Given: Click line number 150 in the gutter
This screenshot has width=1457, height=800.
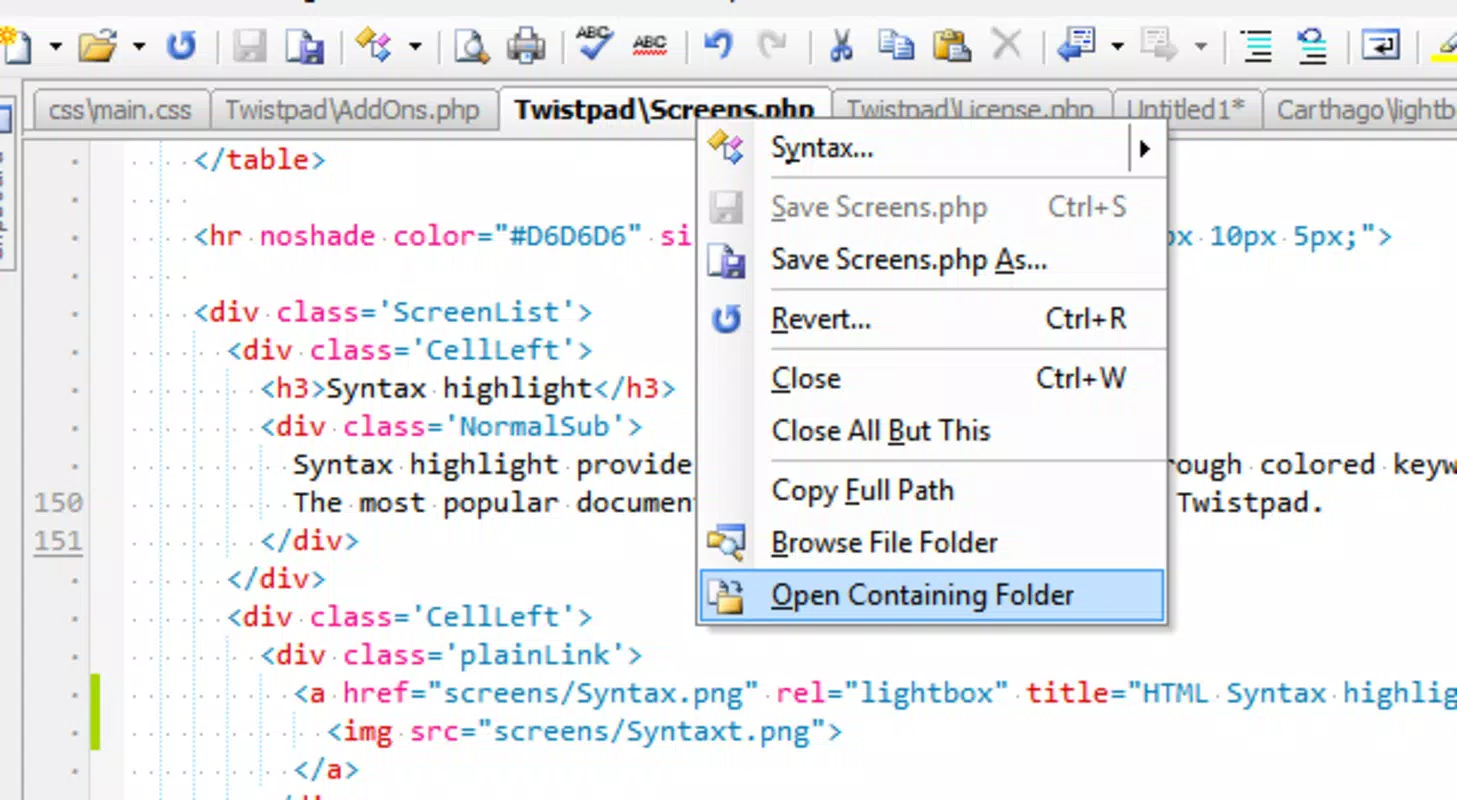Looking at the screenshot, I should point(58,502).
